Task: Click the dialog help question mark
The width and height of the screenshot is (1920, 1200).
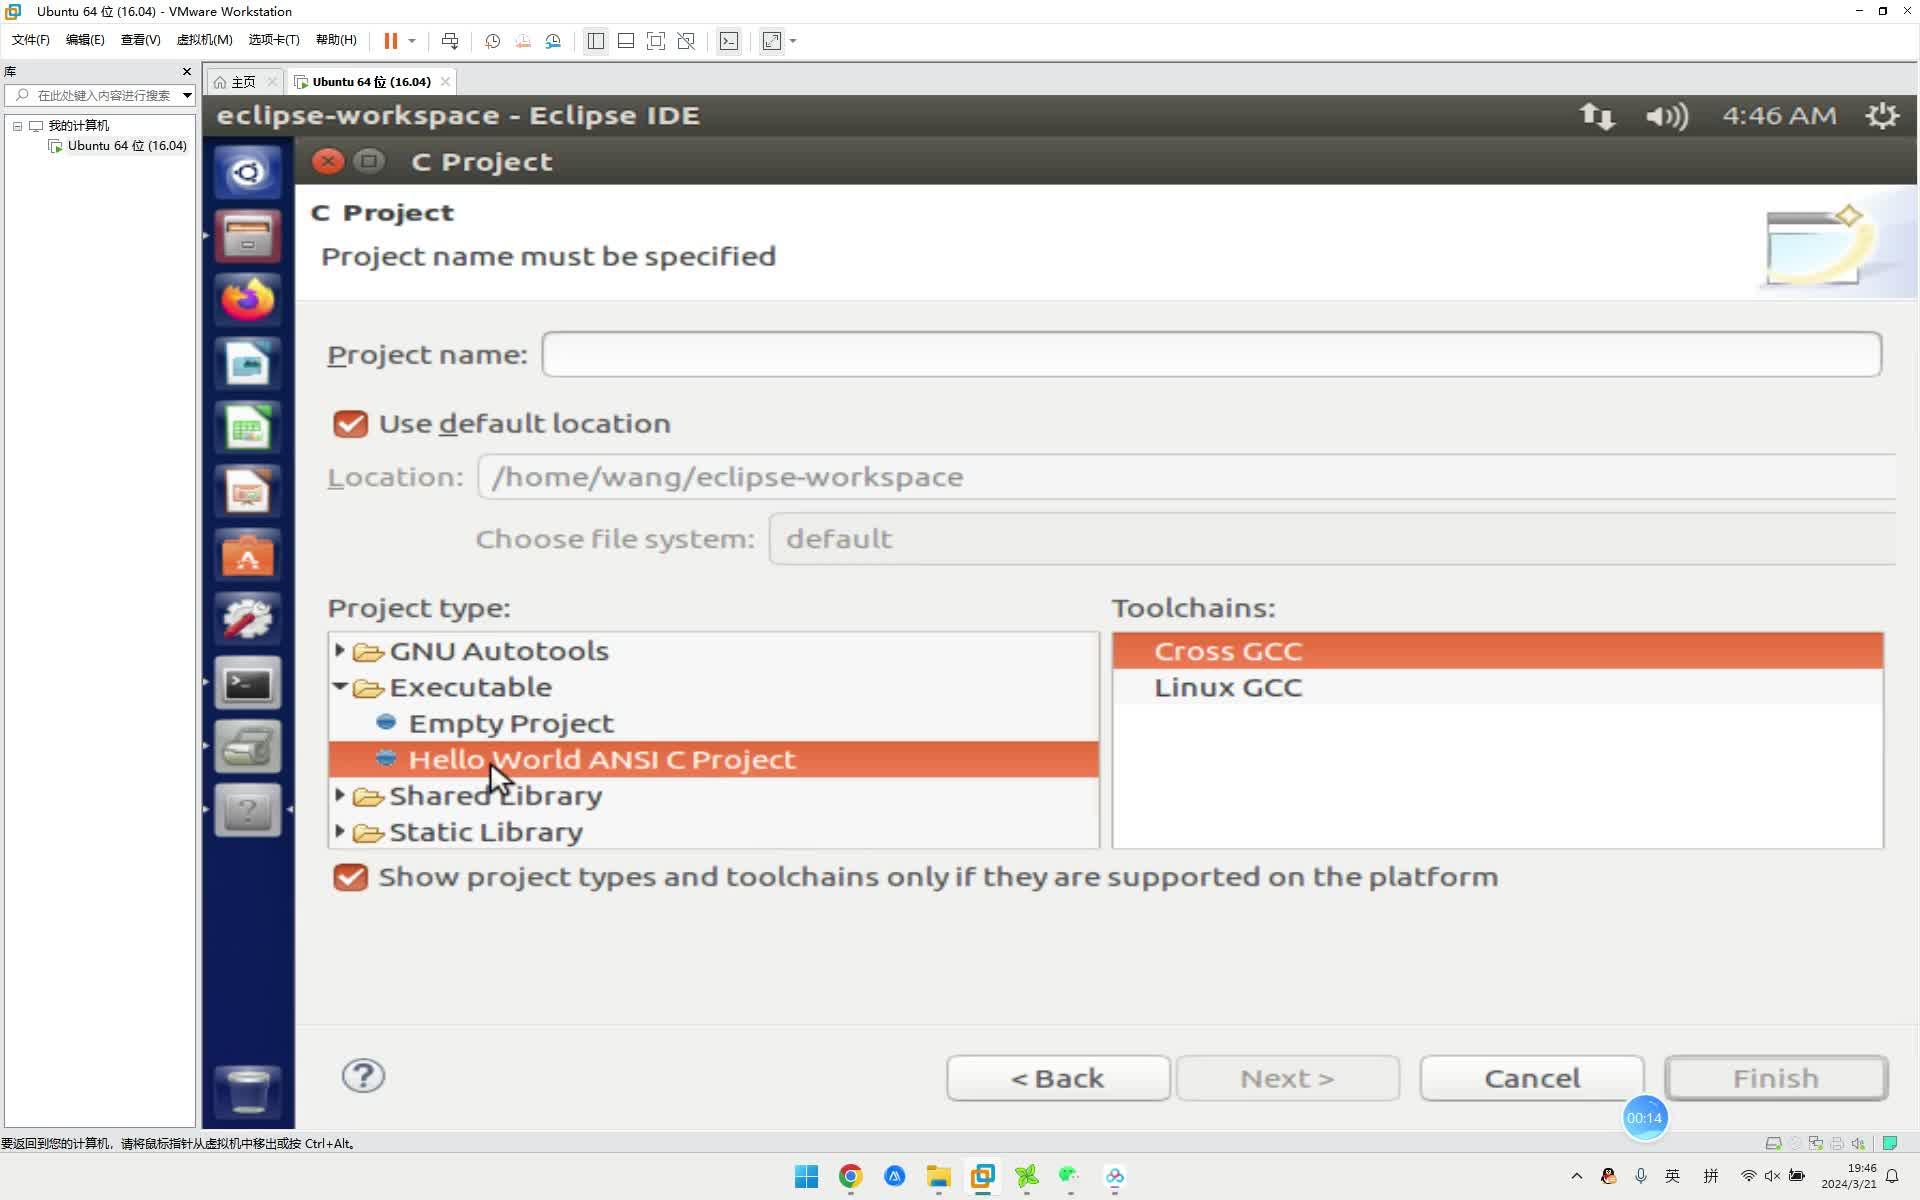Action: [363, 1076]
